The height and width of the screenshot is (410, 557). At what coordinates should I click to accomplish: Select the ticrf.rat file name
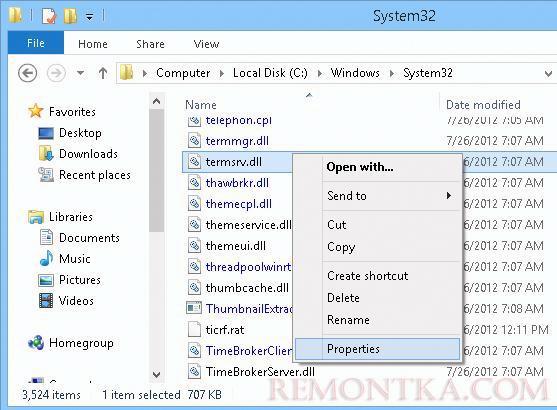tap(225, 330)
